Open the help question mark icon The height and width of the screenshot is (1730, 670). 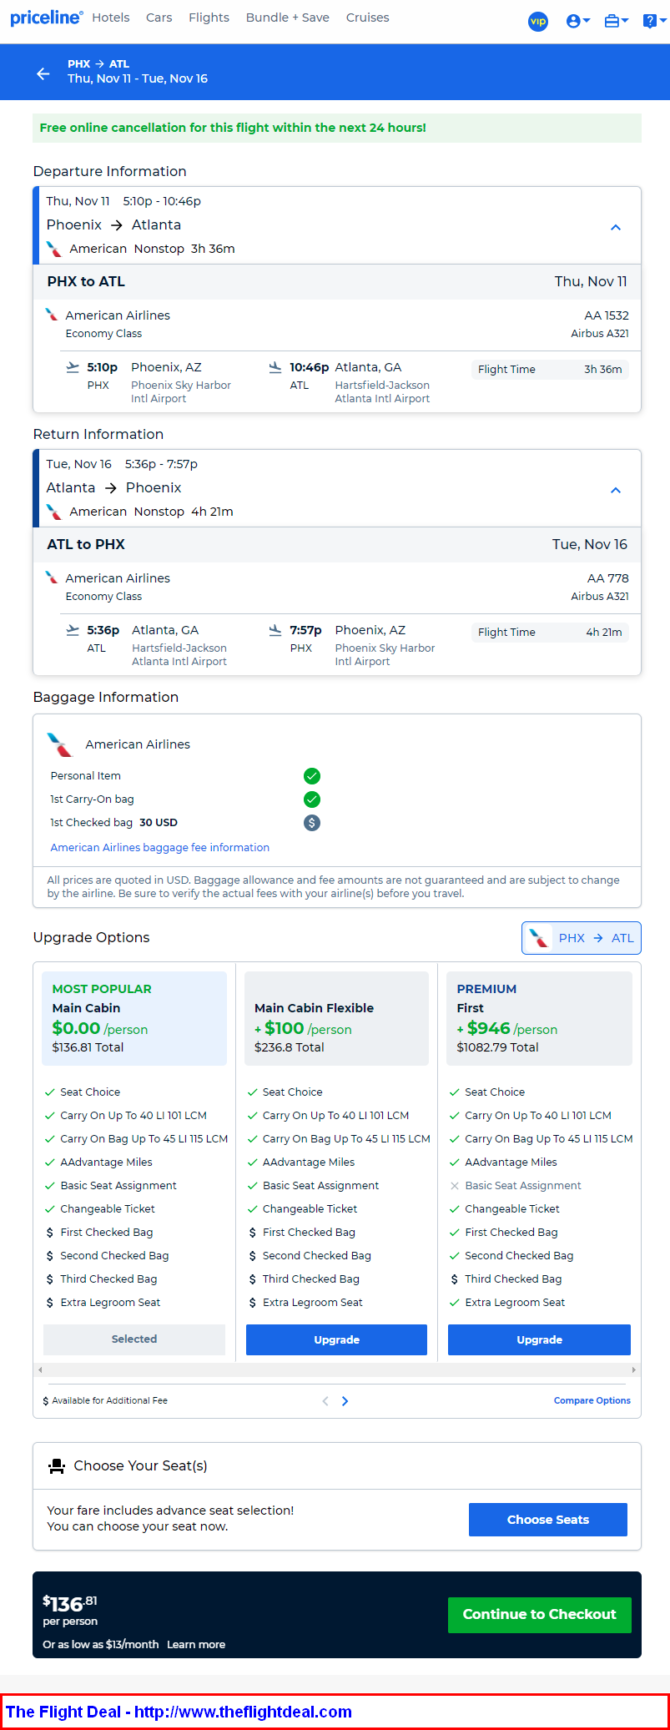[654, 21]
